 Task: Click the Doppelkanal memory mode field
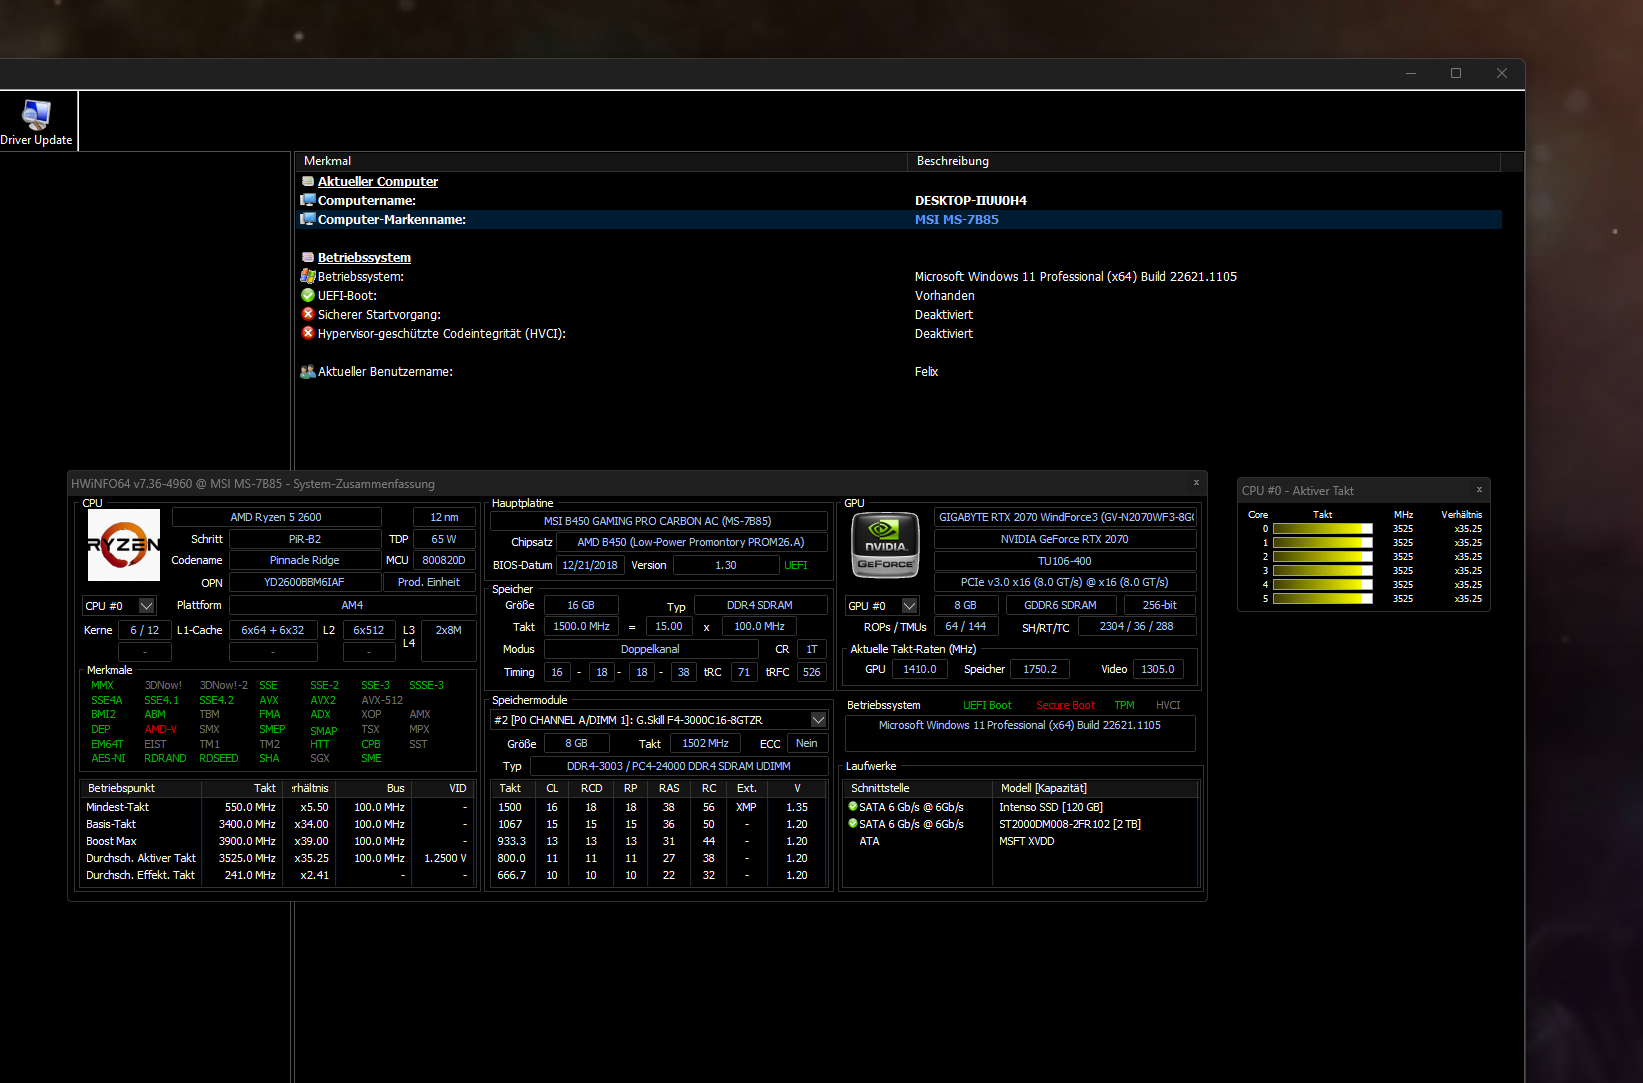coord(650,649)
